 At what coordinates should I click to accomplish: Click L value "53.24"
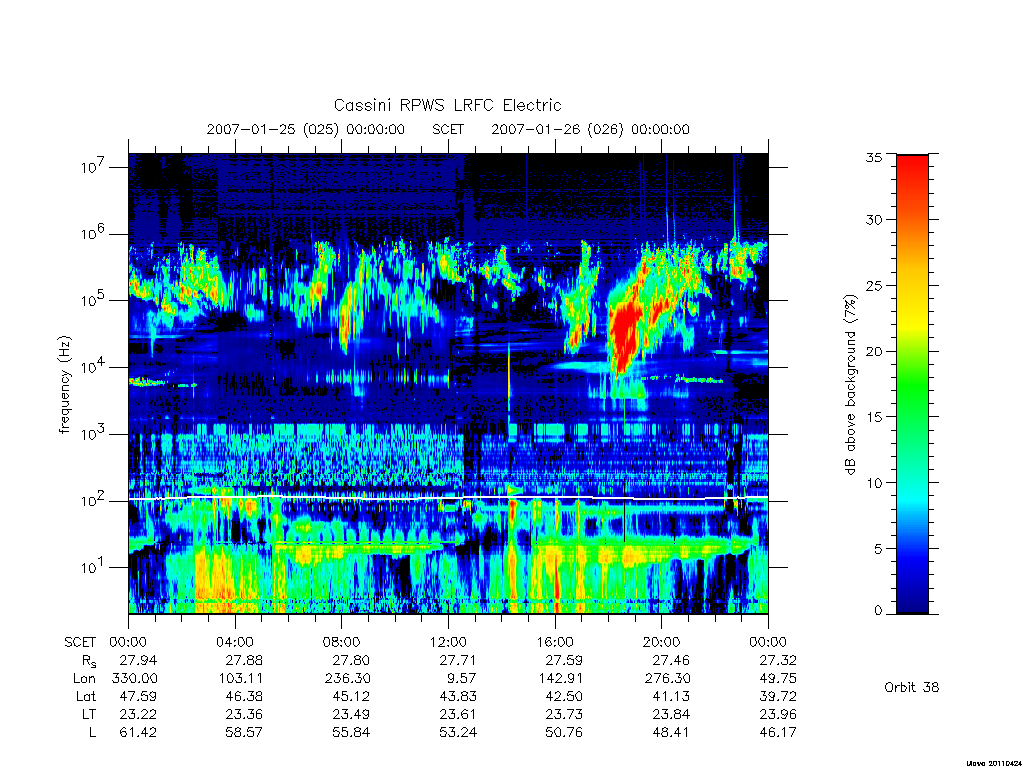tap(458, 732)
